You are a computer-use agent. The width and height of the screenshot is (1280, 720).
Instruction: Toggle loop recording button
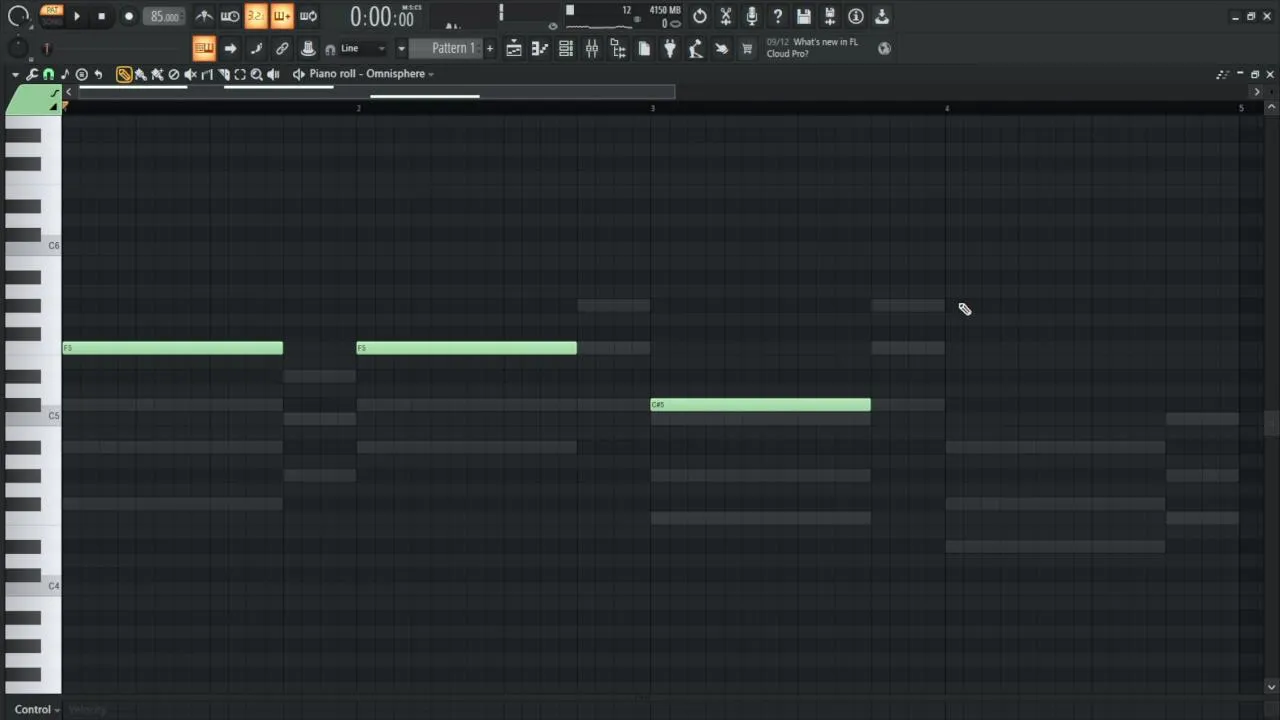pos(309,16)
